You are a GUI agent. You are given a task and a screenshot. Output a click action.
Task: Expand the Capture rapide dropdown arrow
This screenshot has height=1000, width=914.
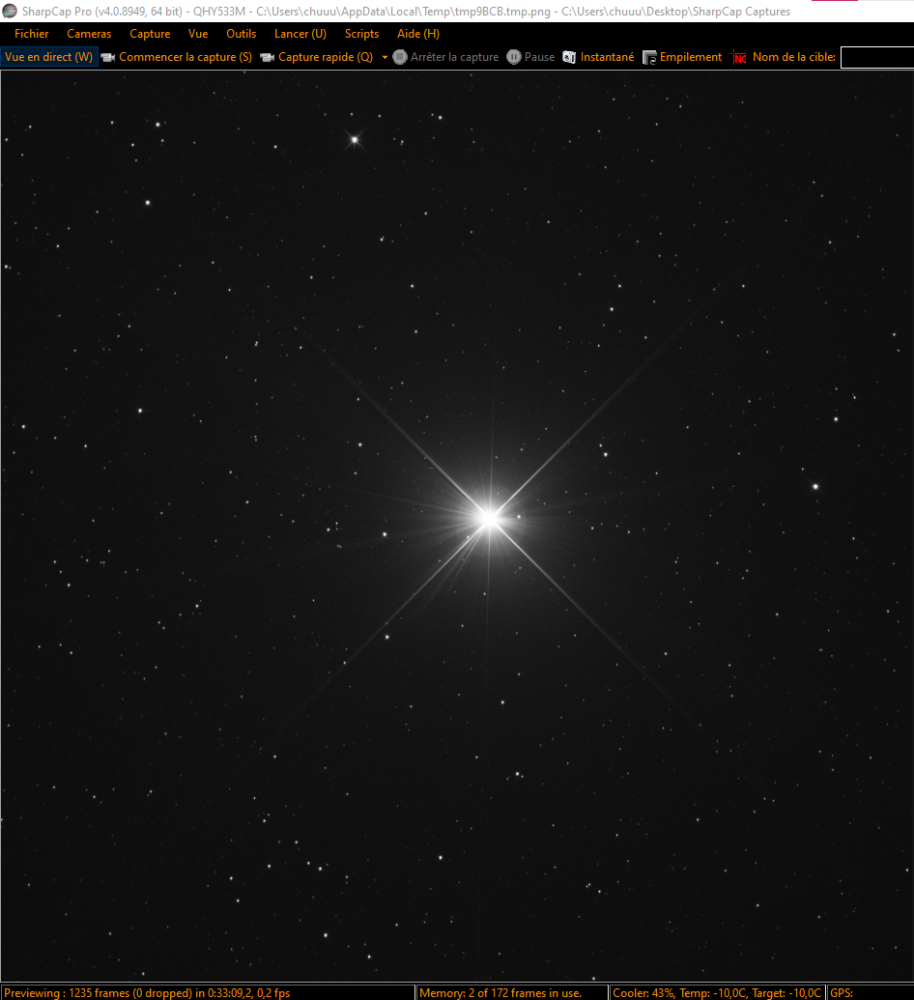[x=385, y=57]
